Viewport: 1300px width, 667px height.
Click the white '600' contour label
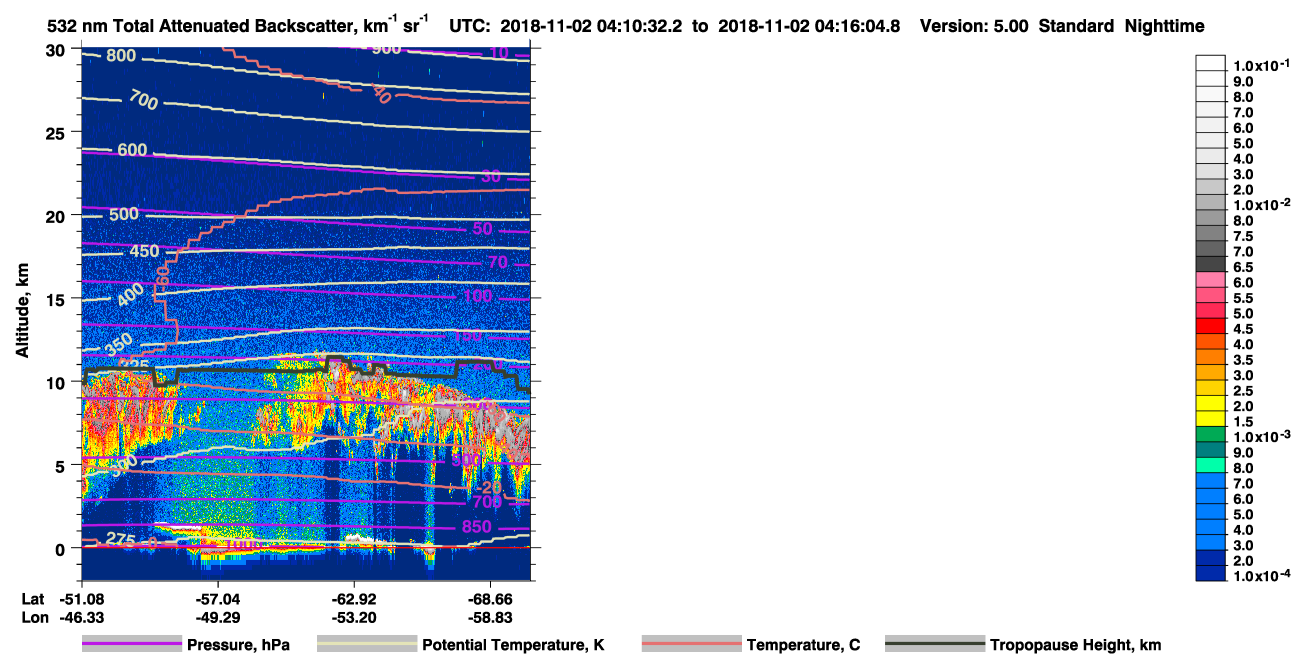[132, 150]
